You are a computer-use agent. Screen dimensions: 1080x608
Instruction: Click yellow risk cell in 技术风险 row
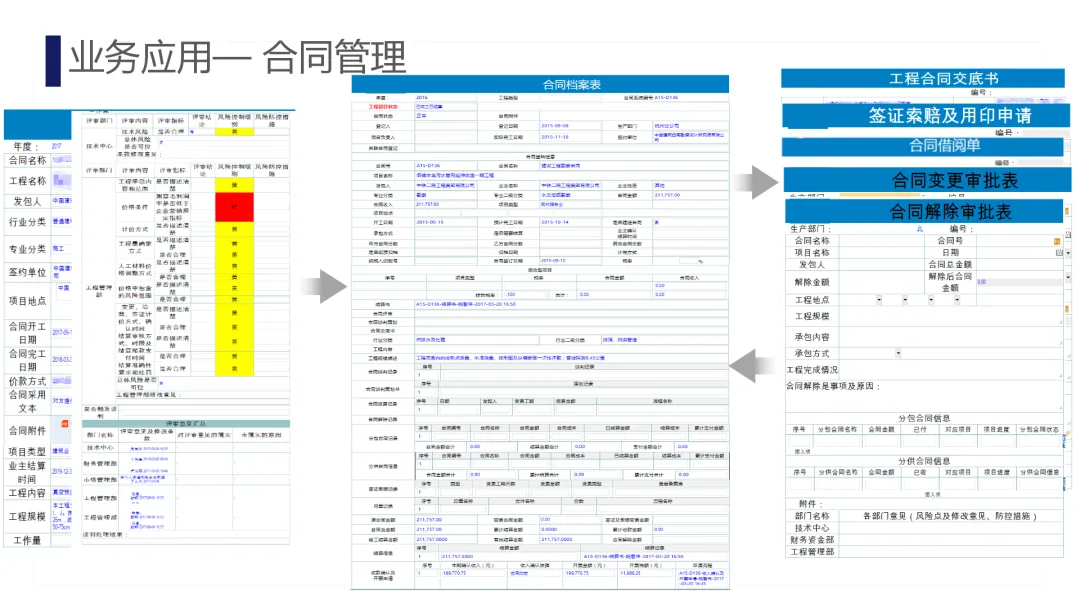[234, 131]
